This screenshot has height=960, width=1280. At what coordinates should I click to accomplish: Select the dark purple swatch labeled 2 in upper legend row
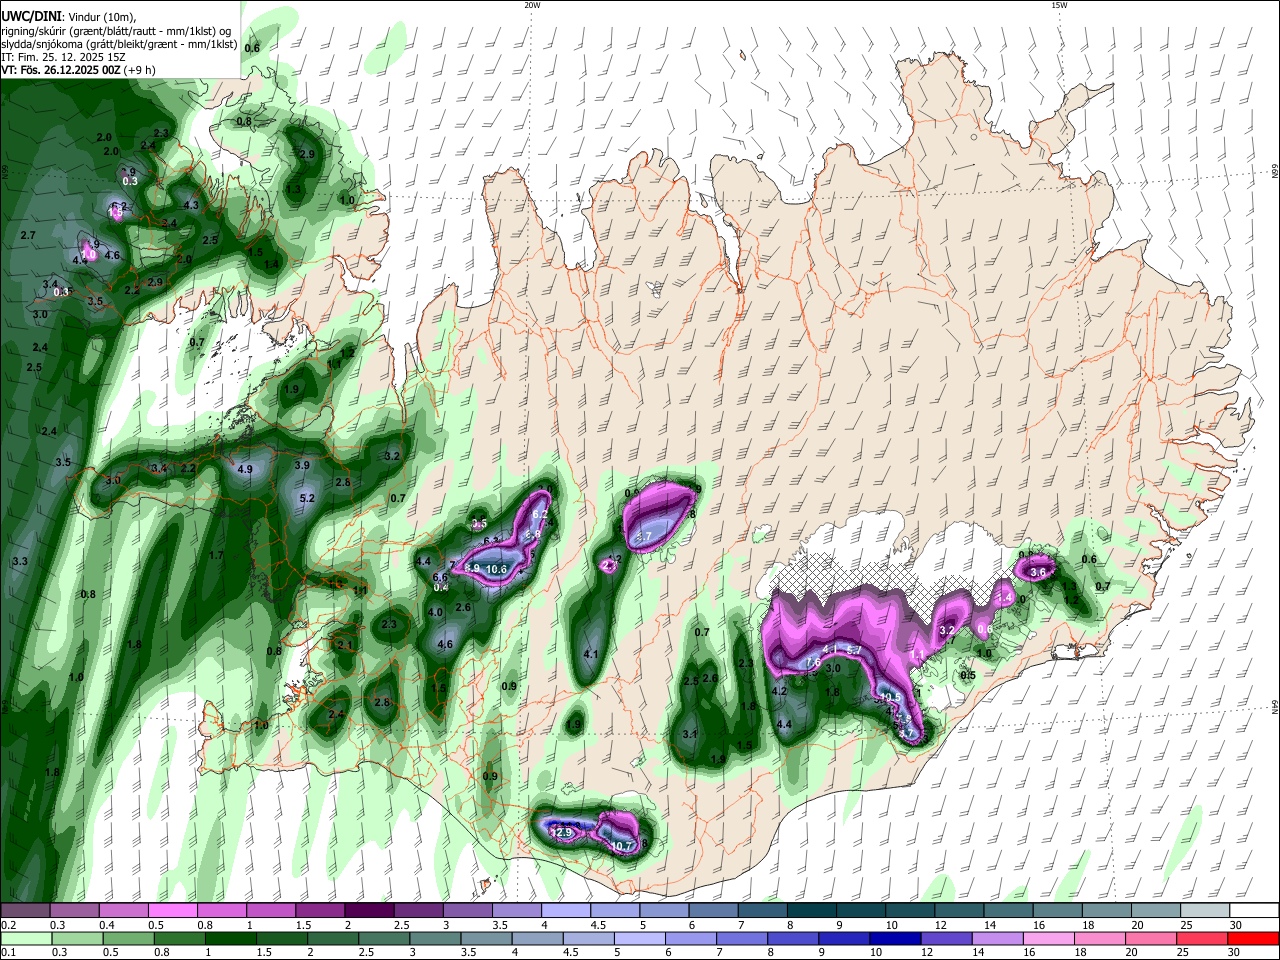369,911
